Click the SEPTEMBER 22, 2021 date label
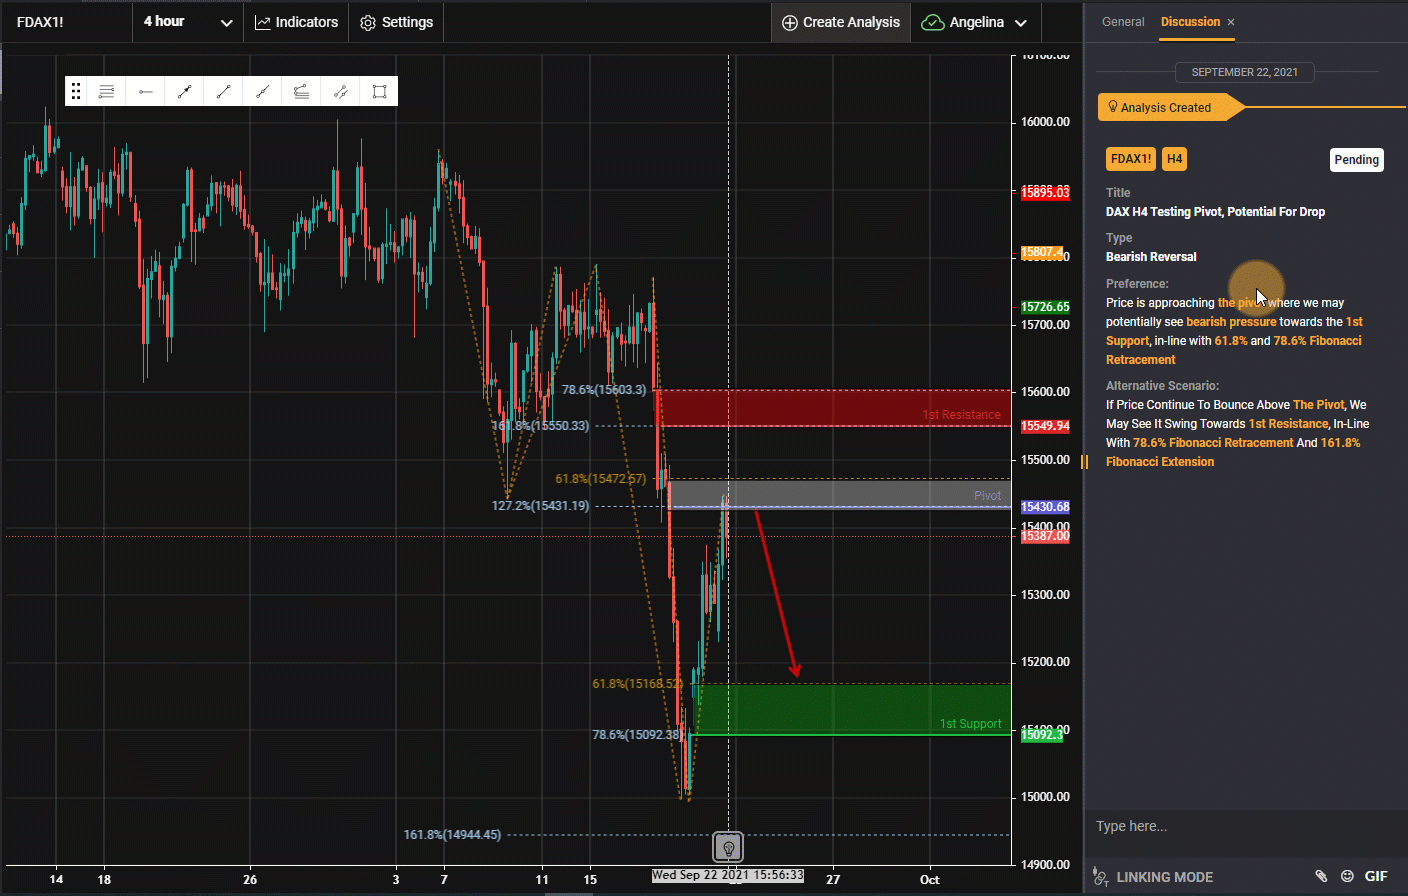The image size is (1408, 896). pyautogui.click(x=1244, y=72)
